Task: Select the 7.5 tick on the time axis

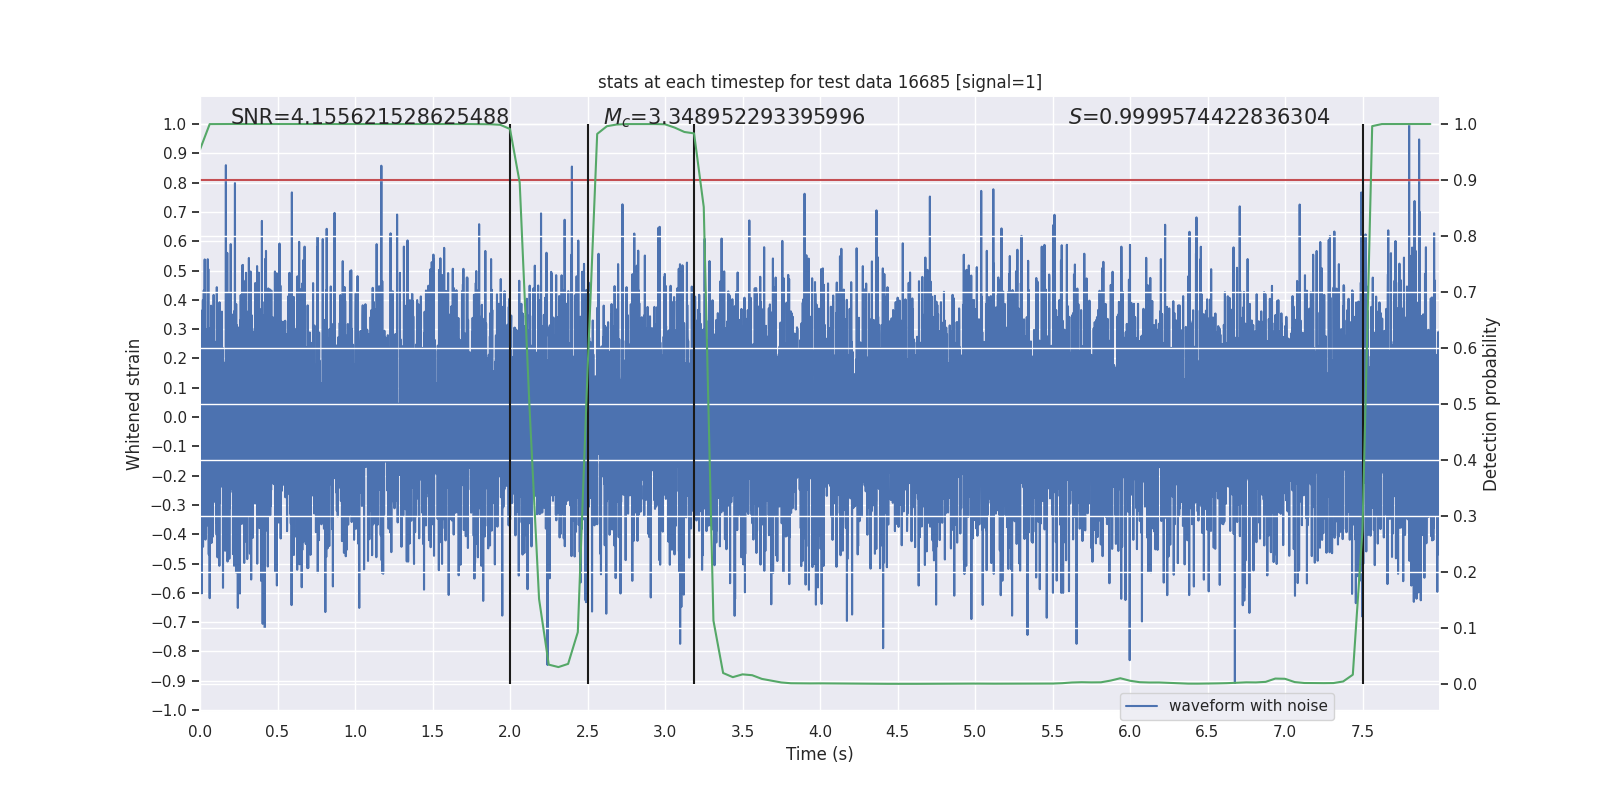Action: [x=1362, y=731]
